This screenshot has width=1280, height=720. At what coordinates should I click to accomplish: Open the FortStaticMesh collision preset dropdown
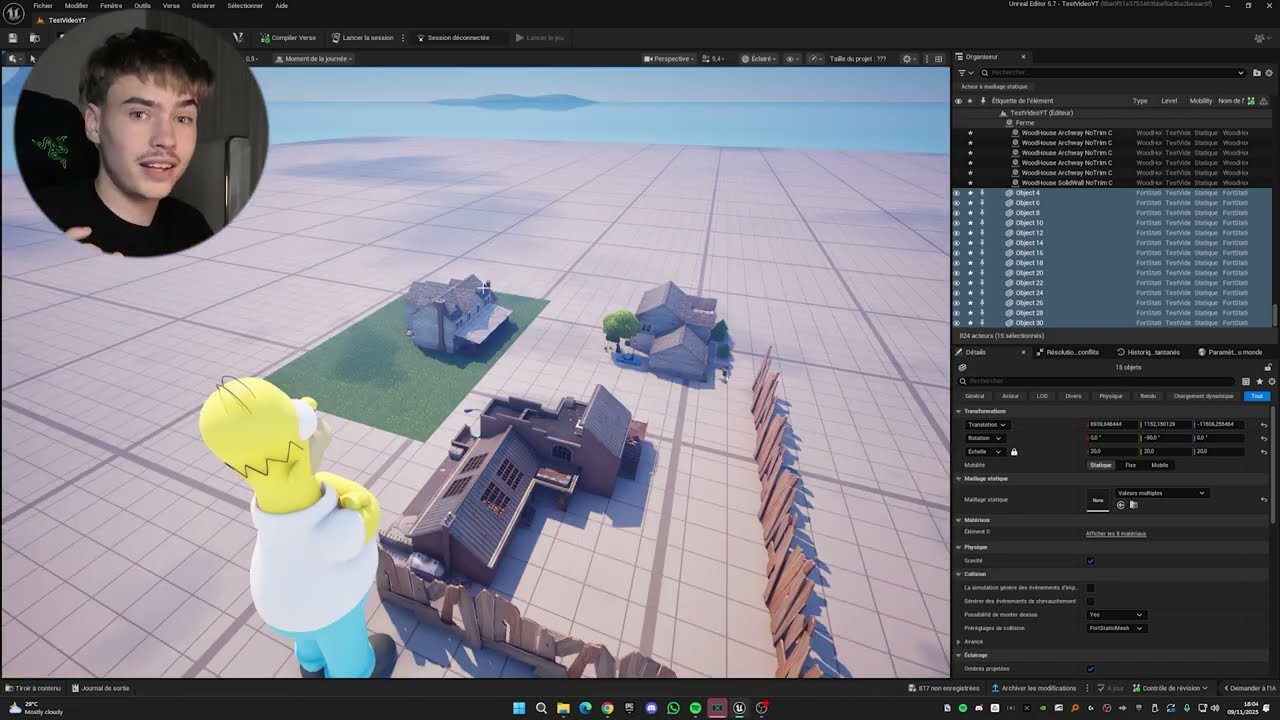click(x=1115, y=628)
